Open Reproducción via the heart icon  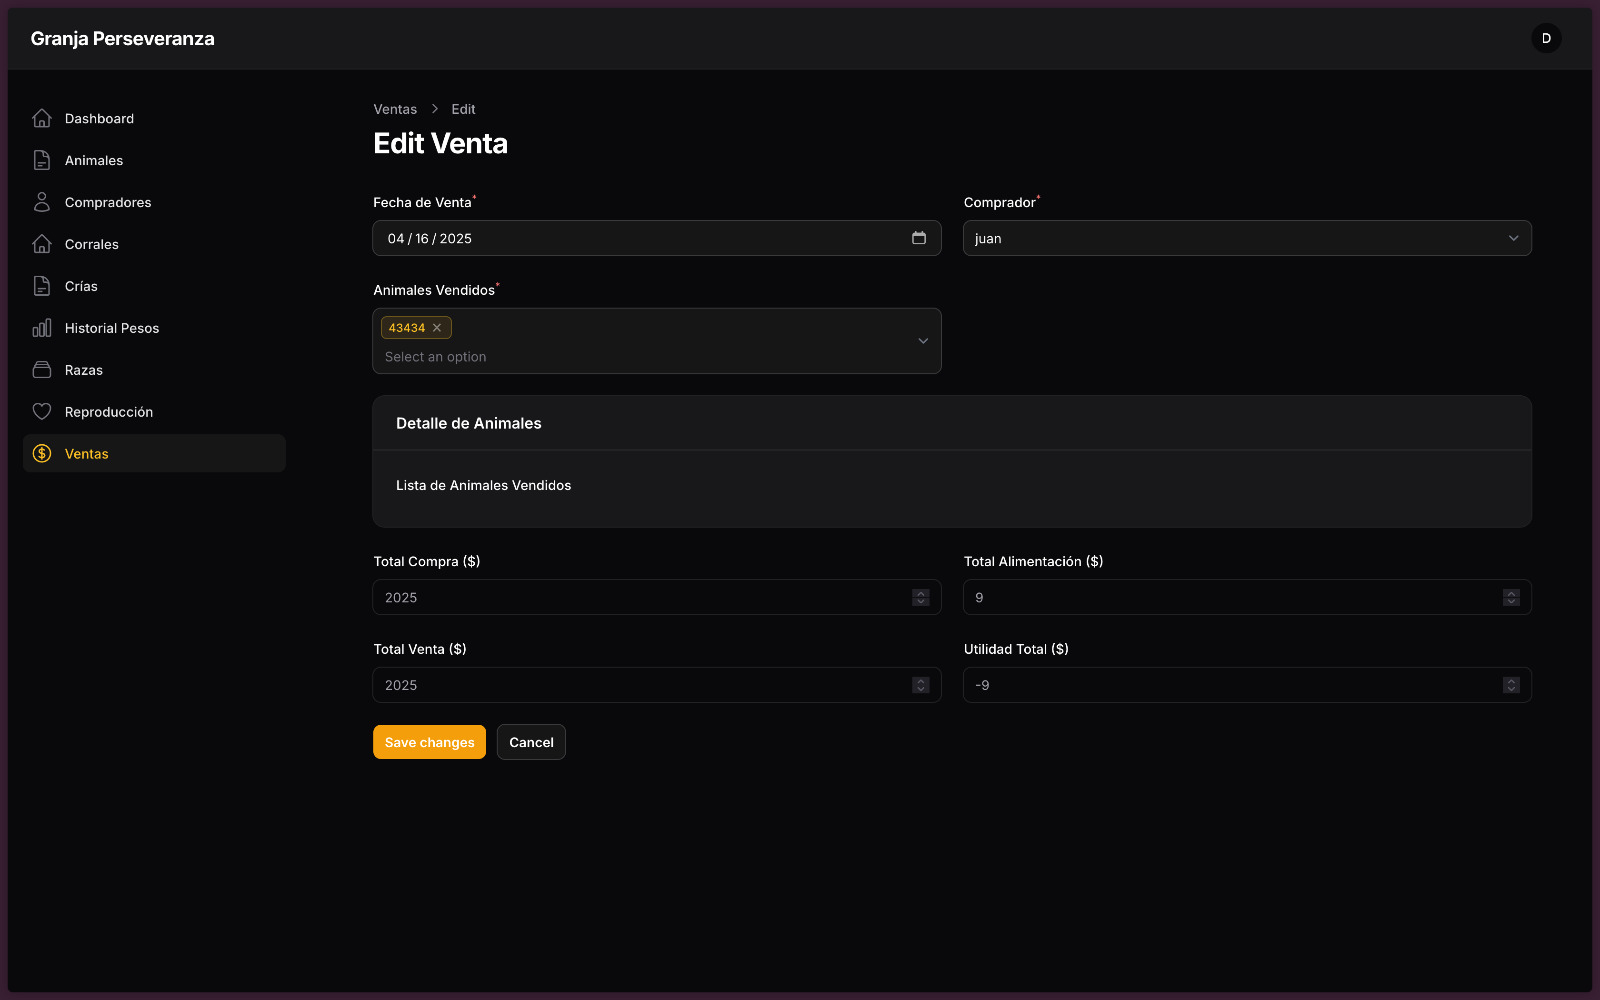42,412
